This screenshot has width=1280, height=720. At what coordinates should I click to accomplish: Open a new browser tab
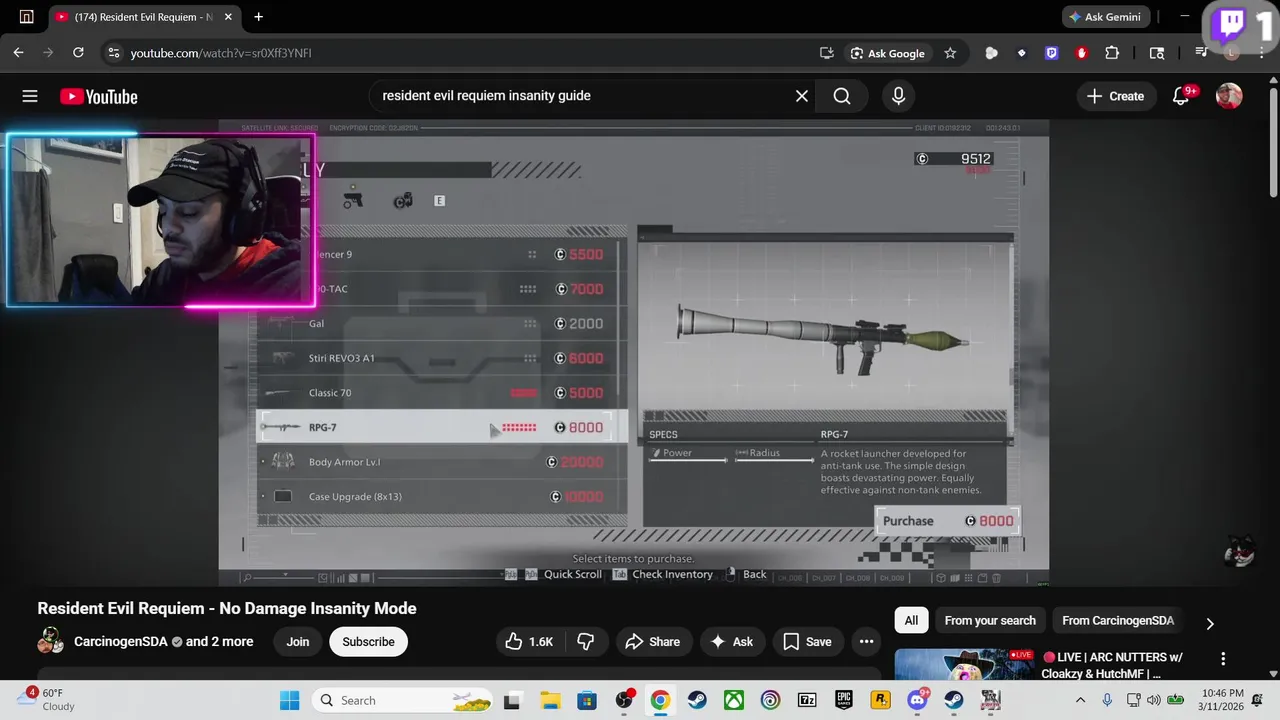(x=259, y=17)
